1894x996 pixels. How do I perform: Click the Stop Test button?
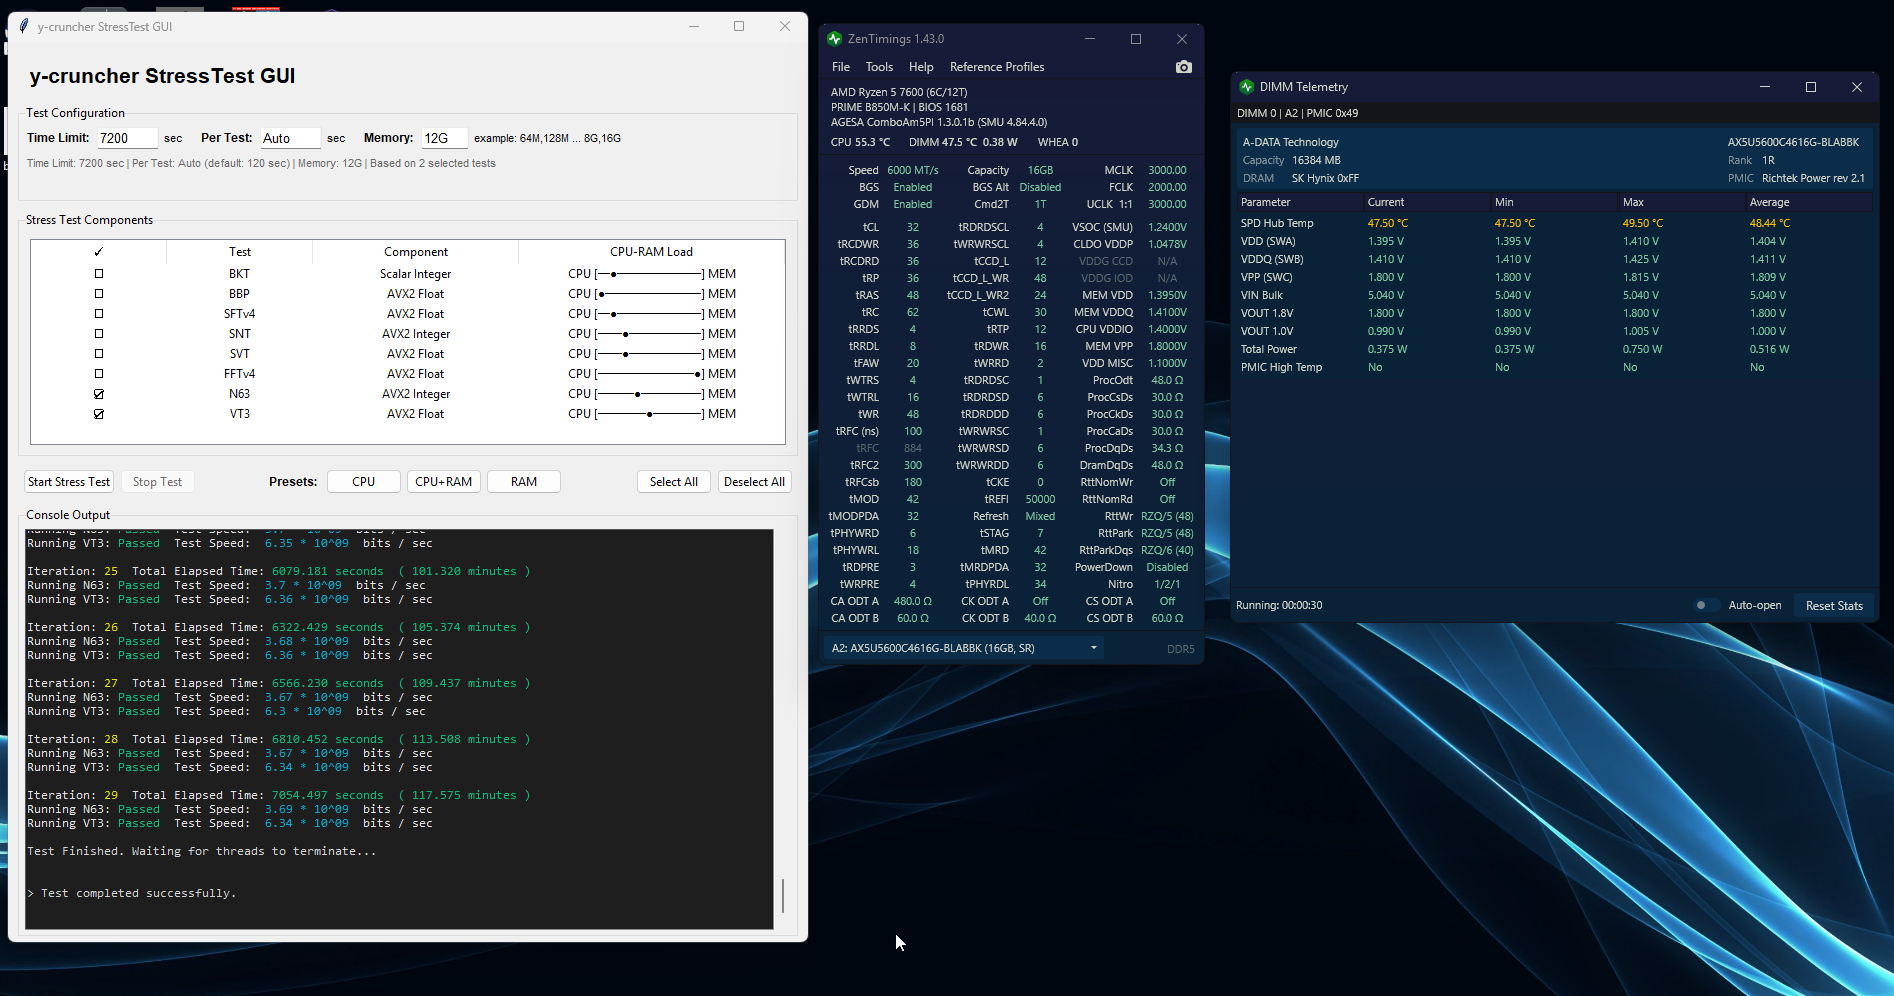pyautogui.click(x=158, y=482)
